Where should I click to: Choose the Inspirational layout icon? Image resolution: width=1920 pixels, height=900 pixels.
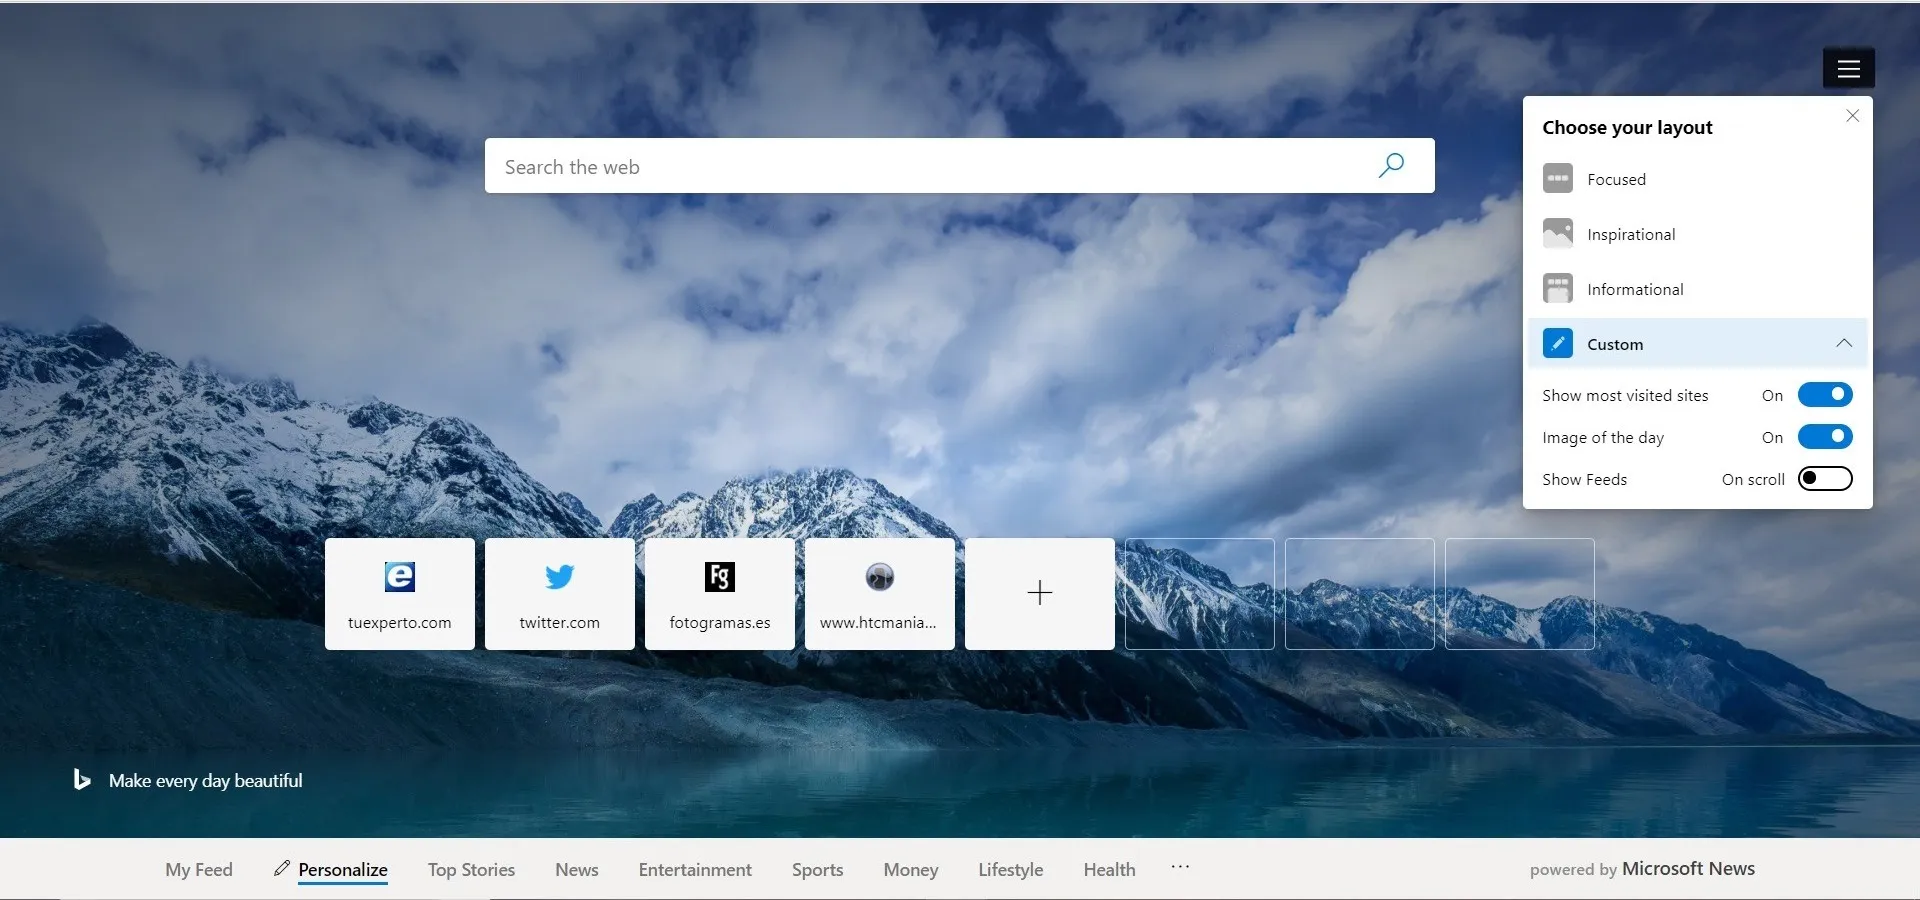click(1557, 234)
